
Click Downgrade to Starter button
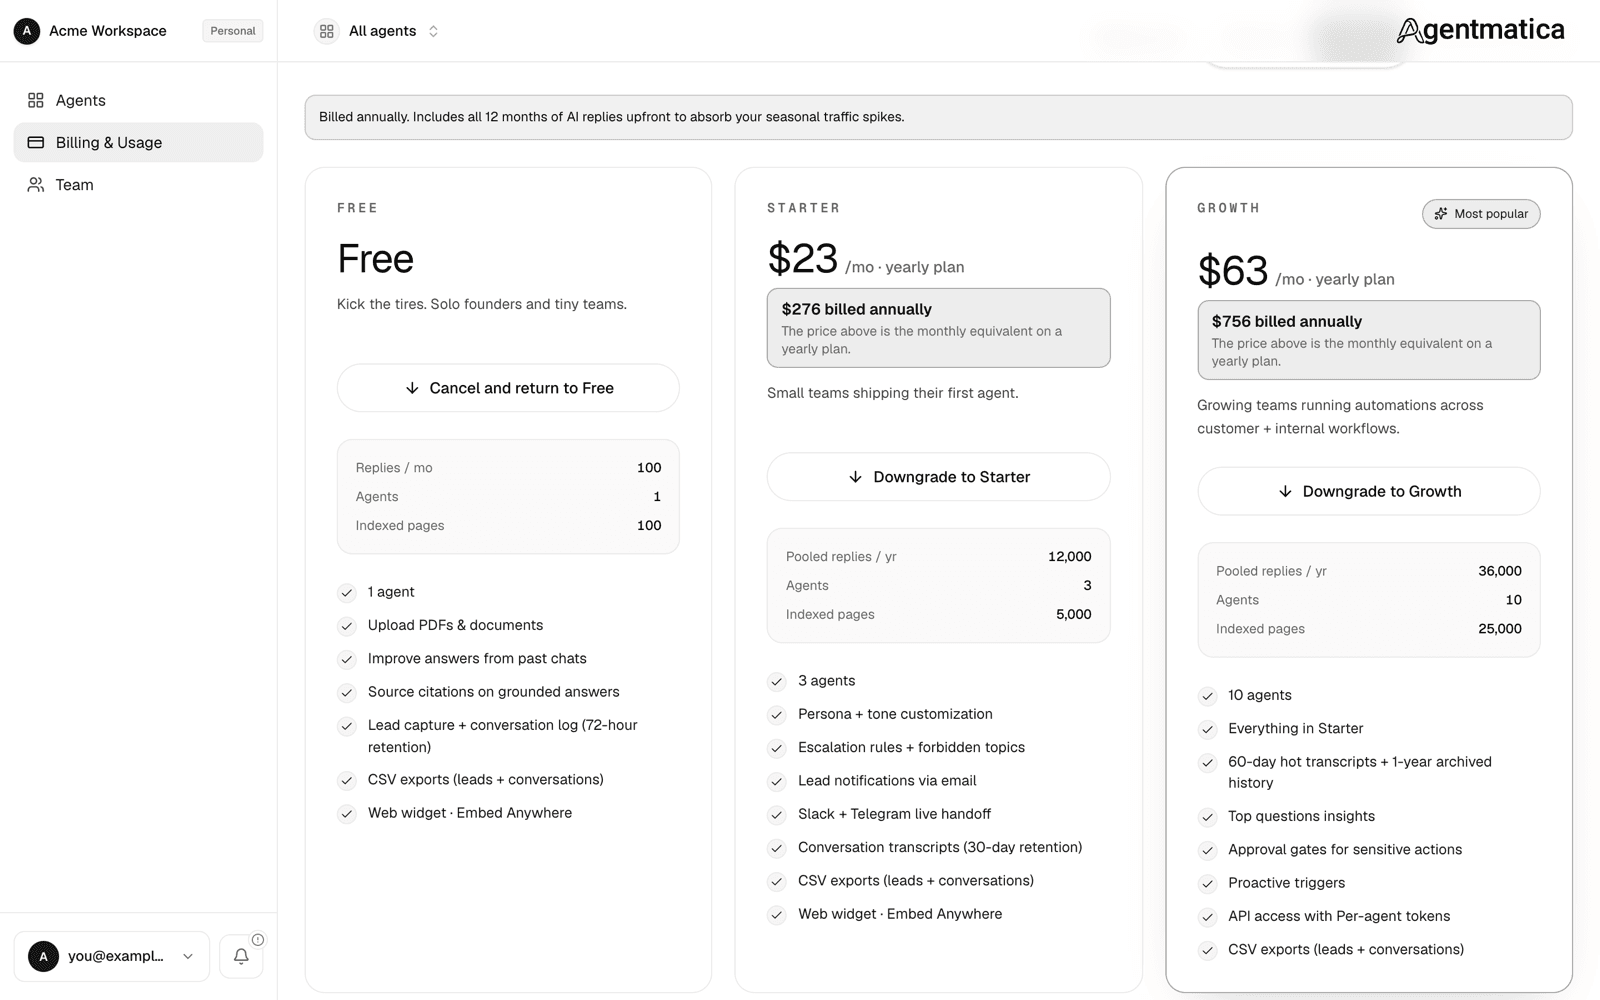pyautogui.click(x=938, y=477)
